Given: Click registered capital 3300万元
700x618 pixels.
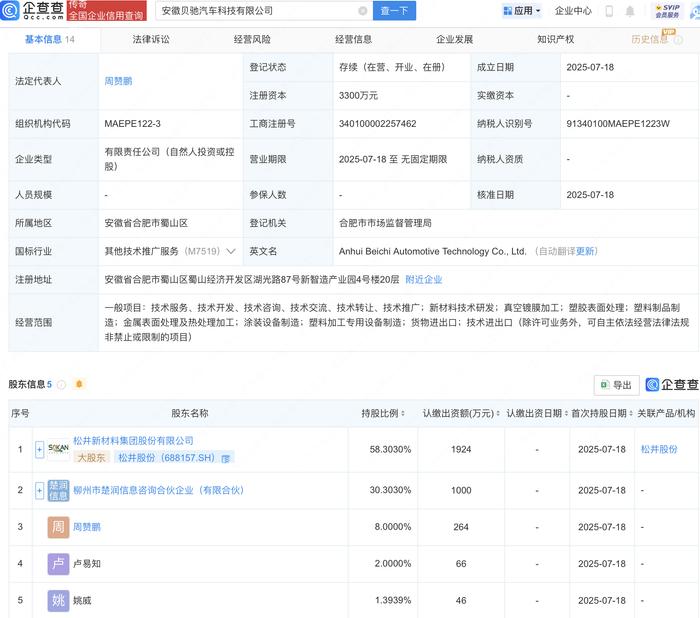Looking at the screenshot, I should click(x=358, y=96).
